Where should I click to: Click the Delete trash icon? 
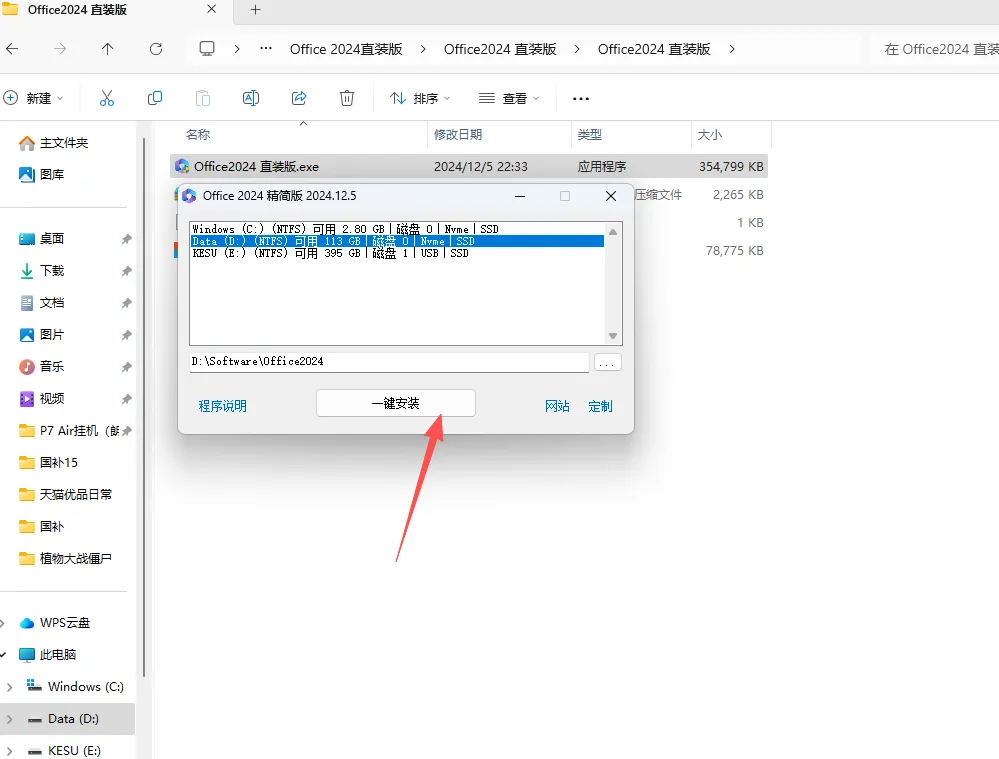point(347,98)
